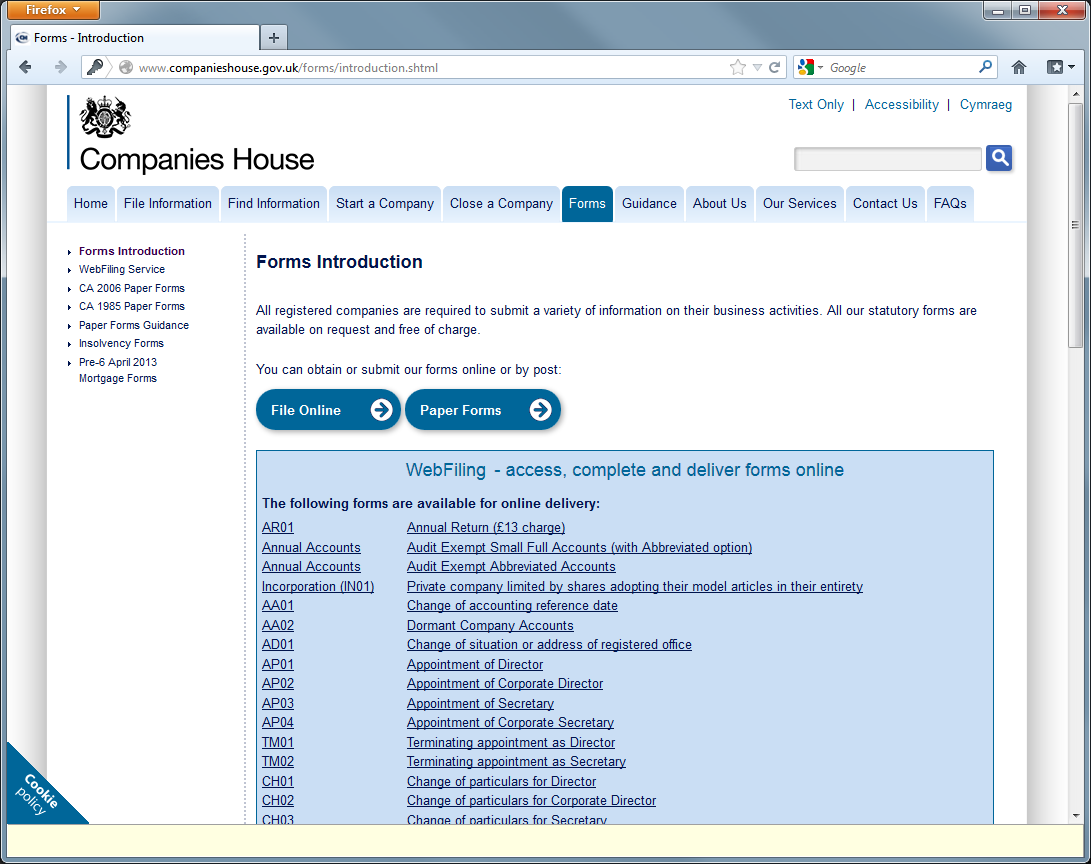Viewport: 1091px width, 864px height.
Task: Select the Forms - Introduction browser tab
Action: (x=135, y=38)
